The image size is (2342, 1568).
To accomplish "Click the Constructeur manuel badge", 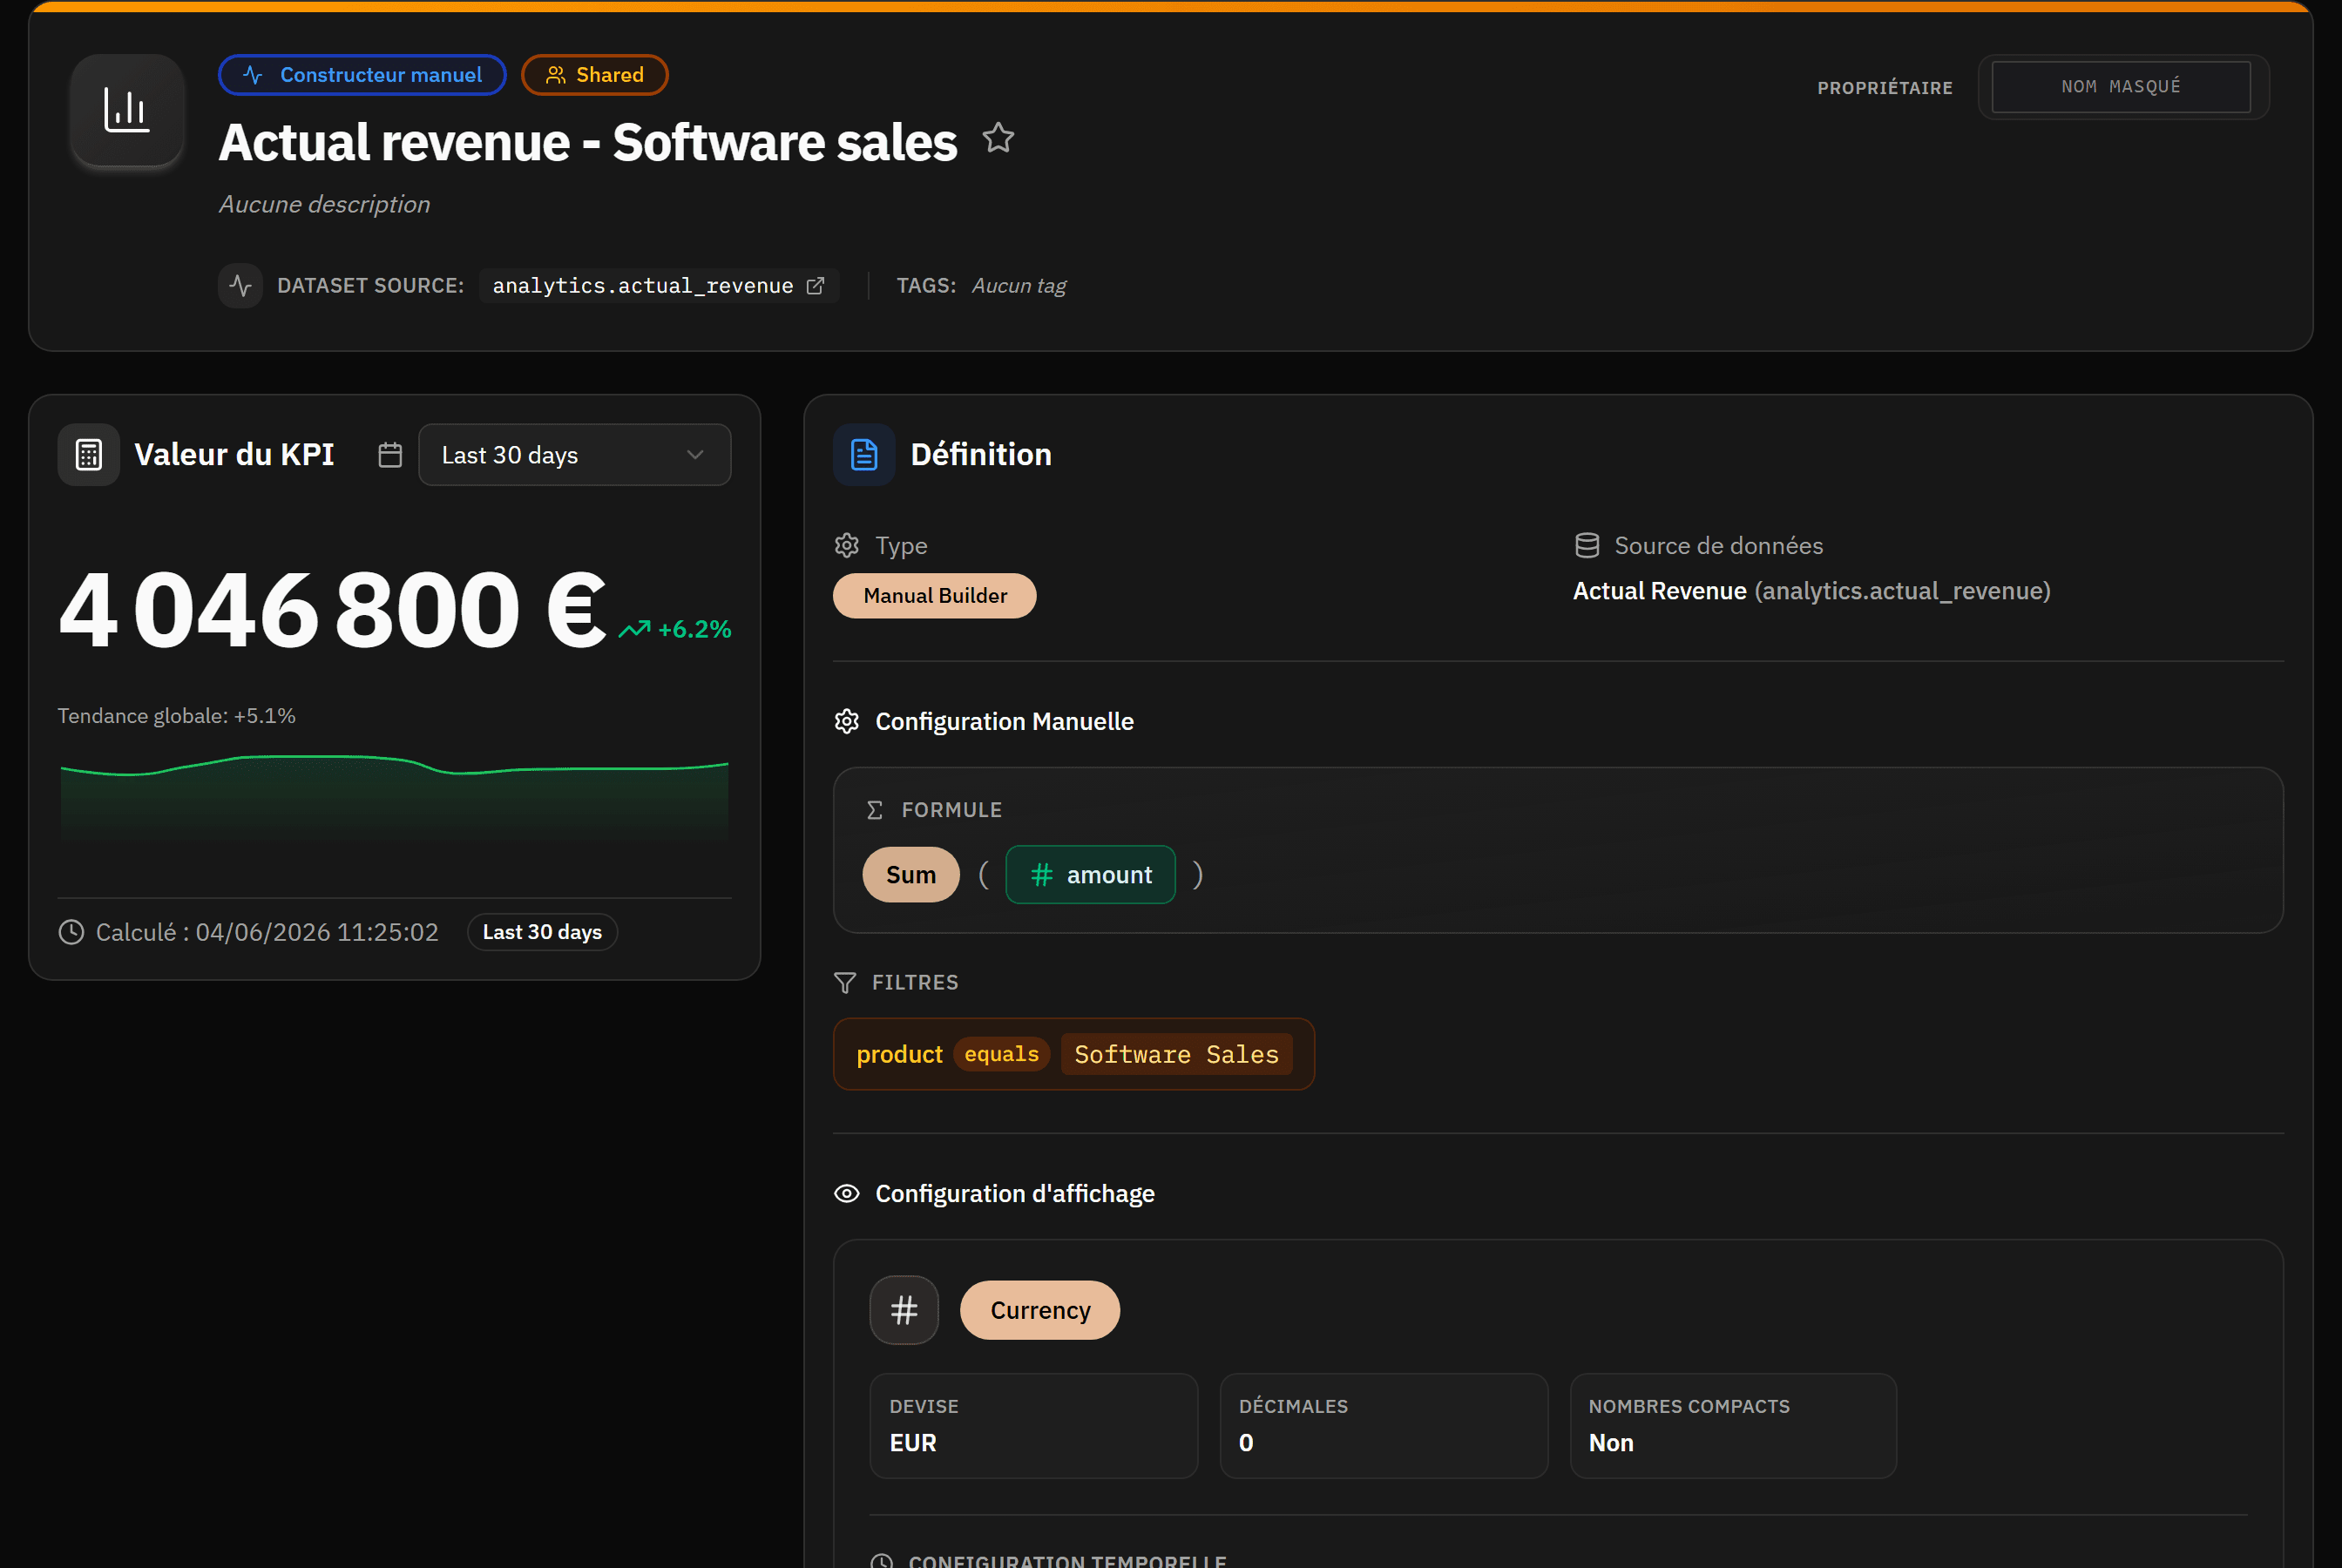I will click(362, 75).
